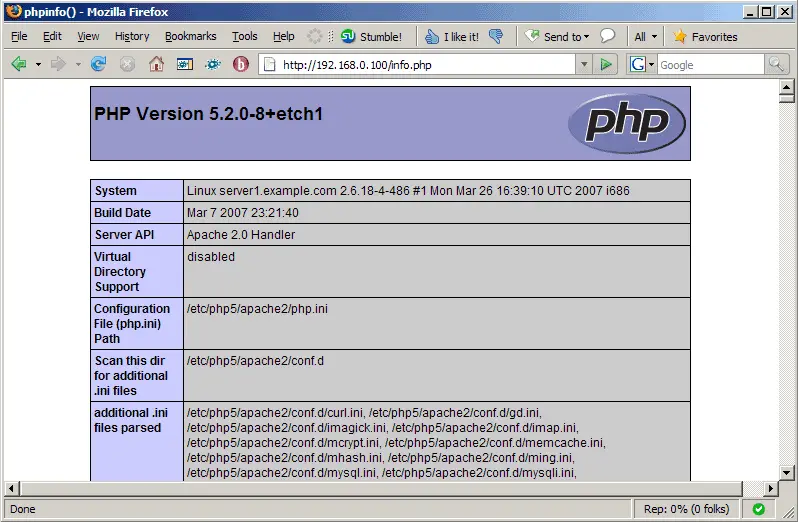Screen dimensions: 798x522
Task: Click the Linux server1.example.com system value
Action: pos(408,191)
